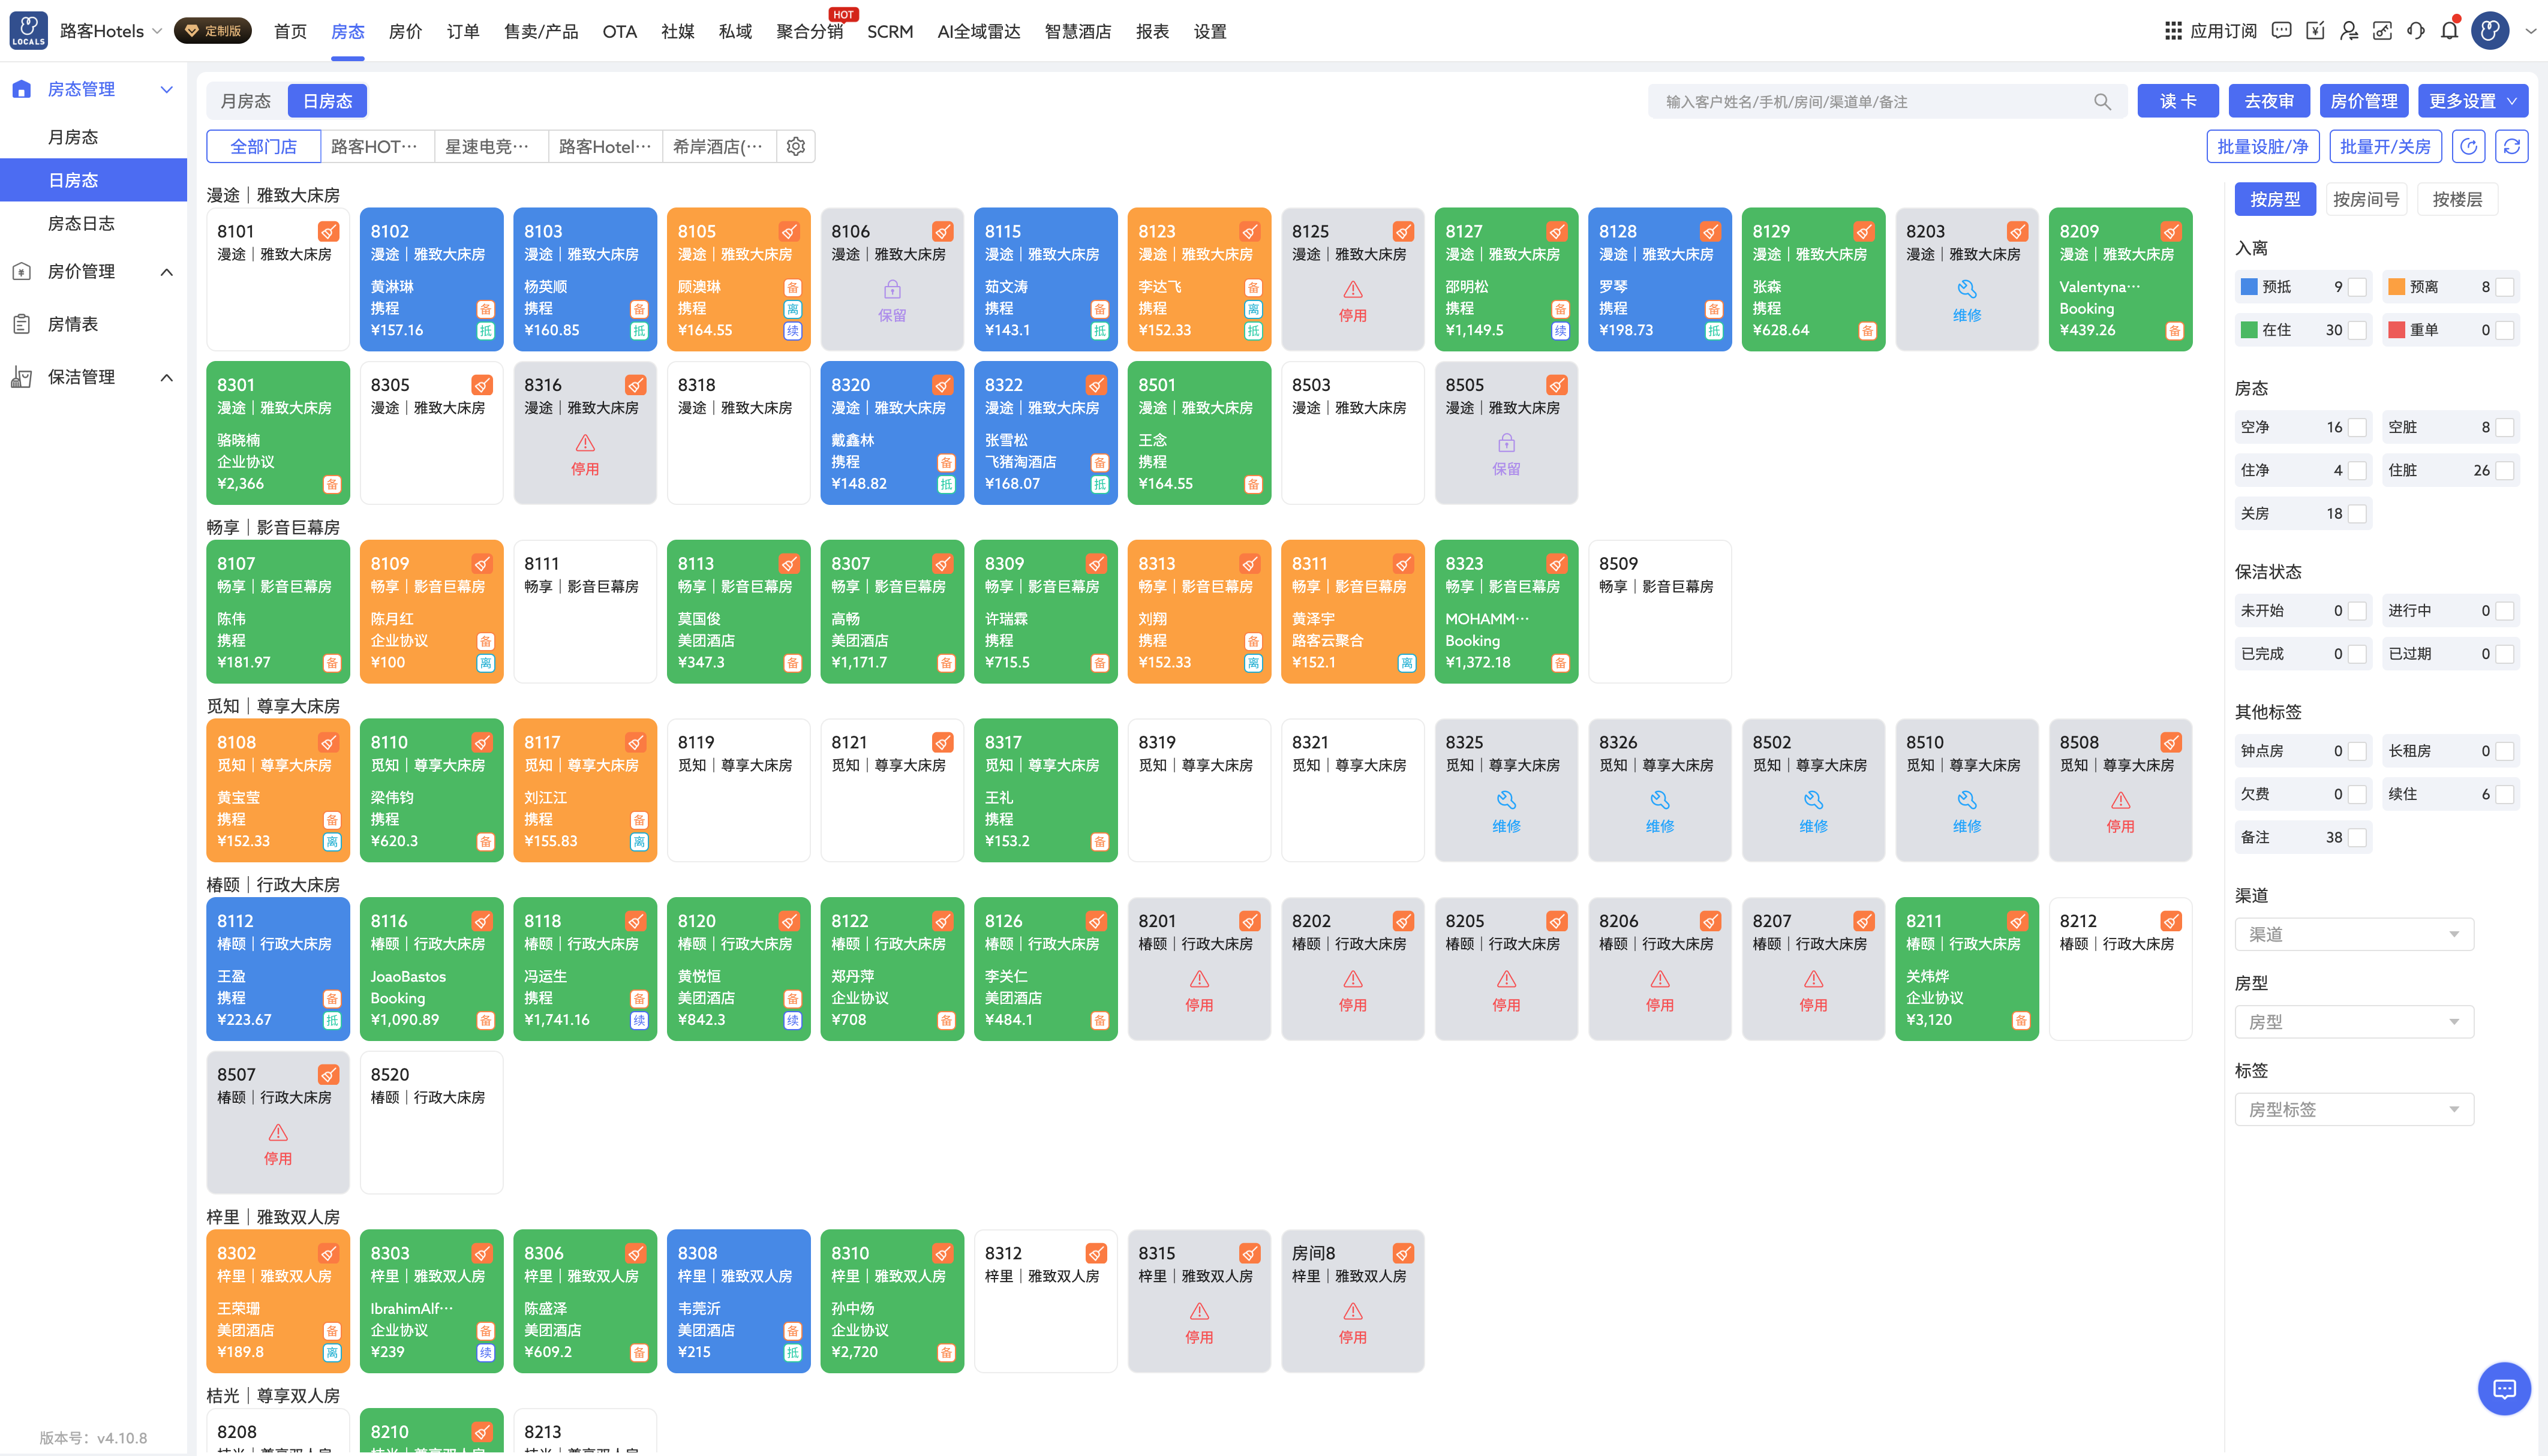Open the floating chat support button

2504,1388
